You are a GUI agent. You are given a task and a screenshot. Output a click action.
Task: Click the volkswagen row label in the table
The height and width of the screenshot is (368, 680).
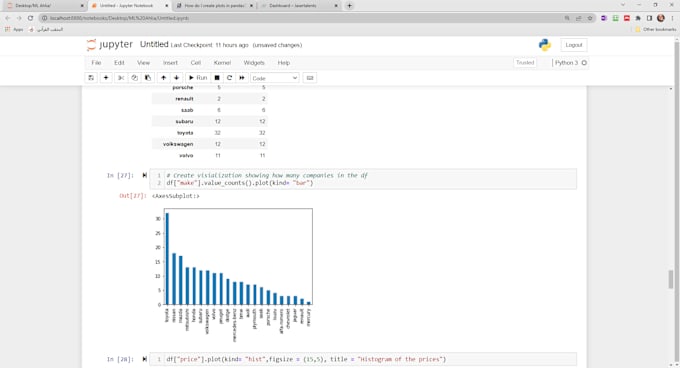(x=178, y=144)
